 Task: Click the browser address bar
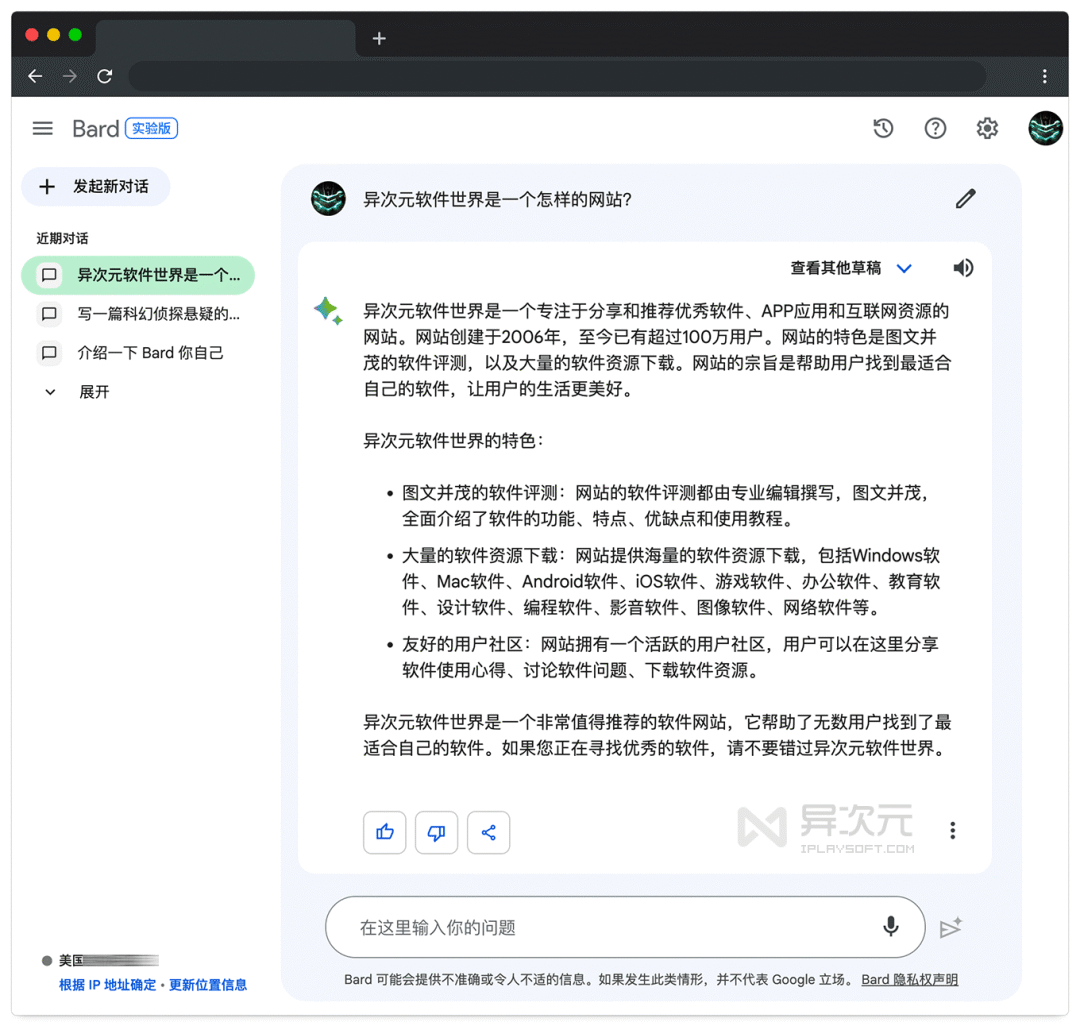(557, 76)
